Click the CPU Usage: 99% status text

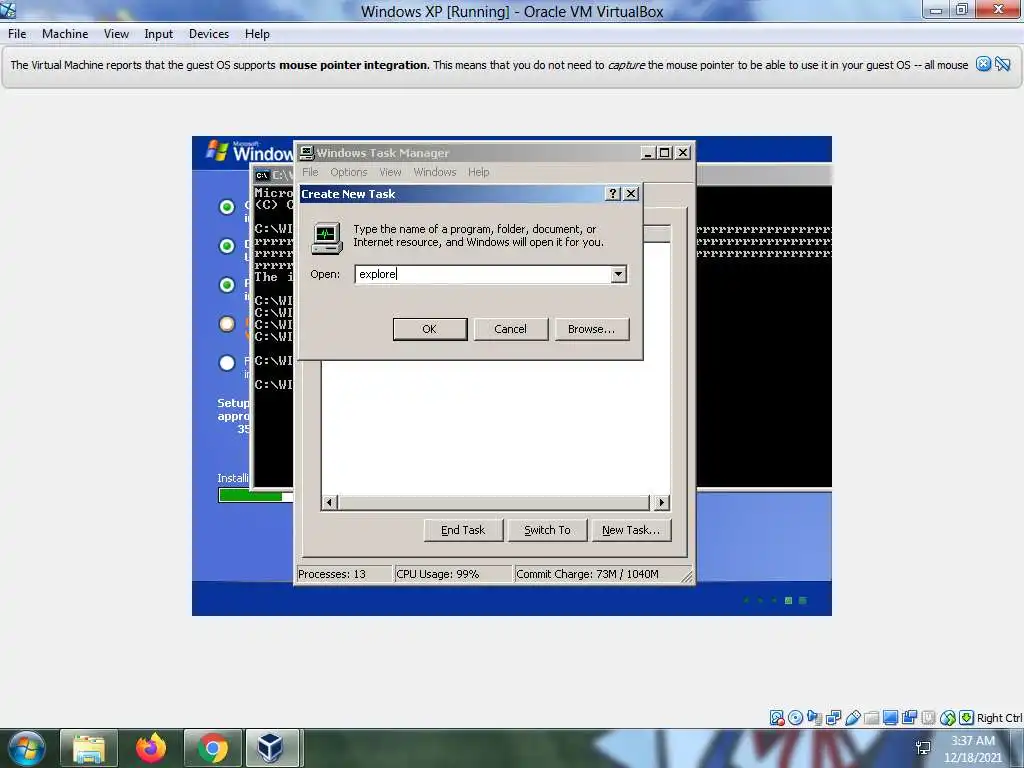(x=438, y=574)
